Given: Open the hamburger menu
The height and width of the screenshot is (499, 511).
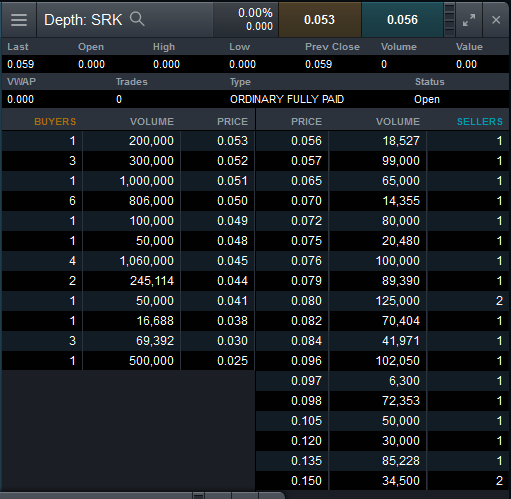Looking at the screenshot, I should coord(19,20).
